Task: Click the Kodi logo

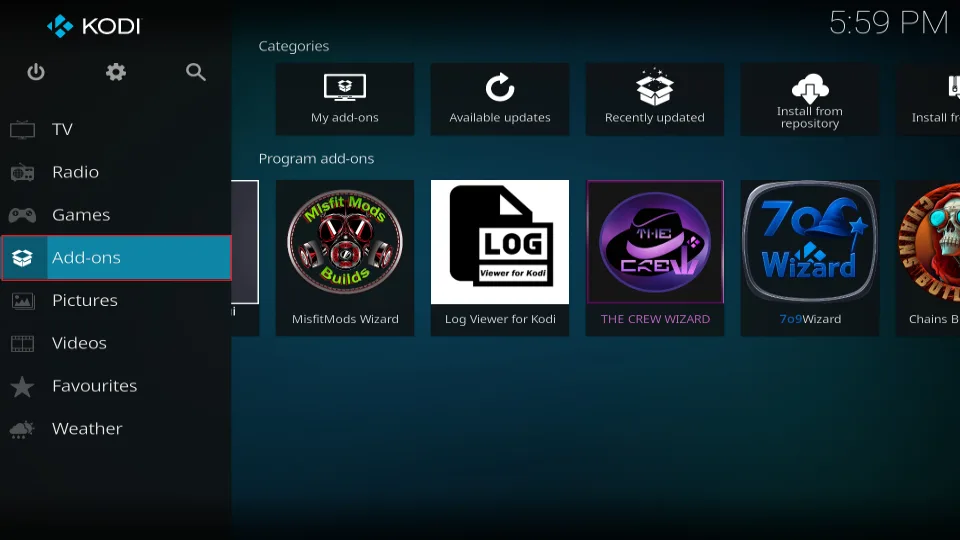Action: coord(94,26)
